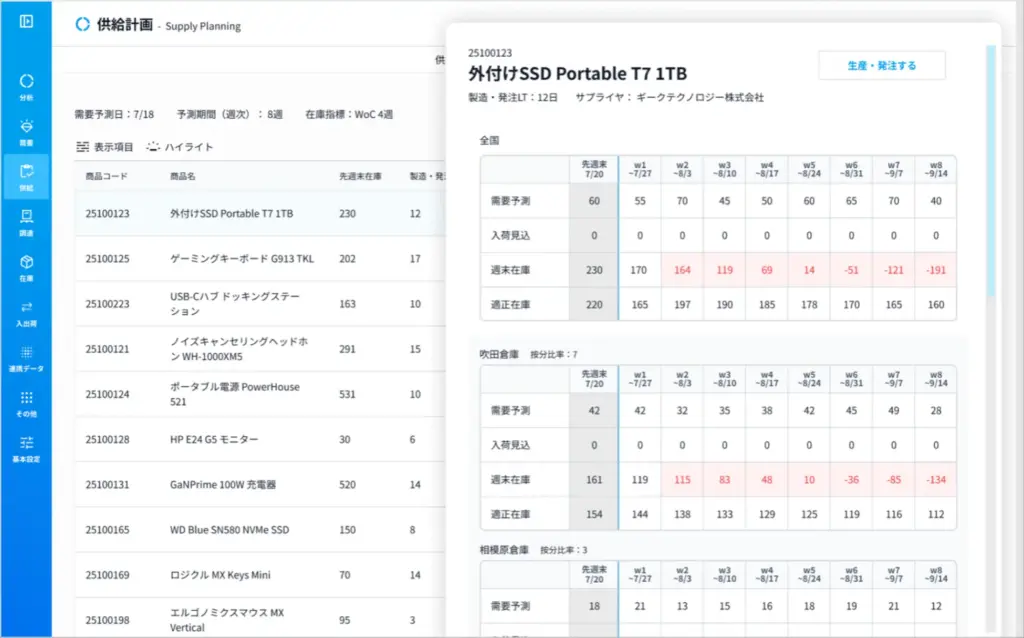
Task: Click 全国 入荷見込 row label
Action: click(x=511, y=236)
